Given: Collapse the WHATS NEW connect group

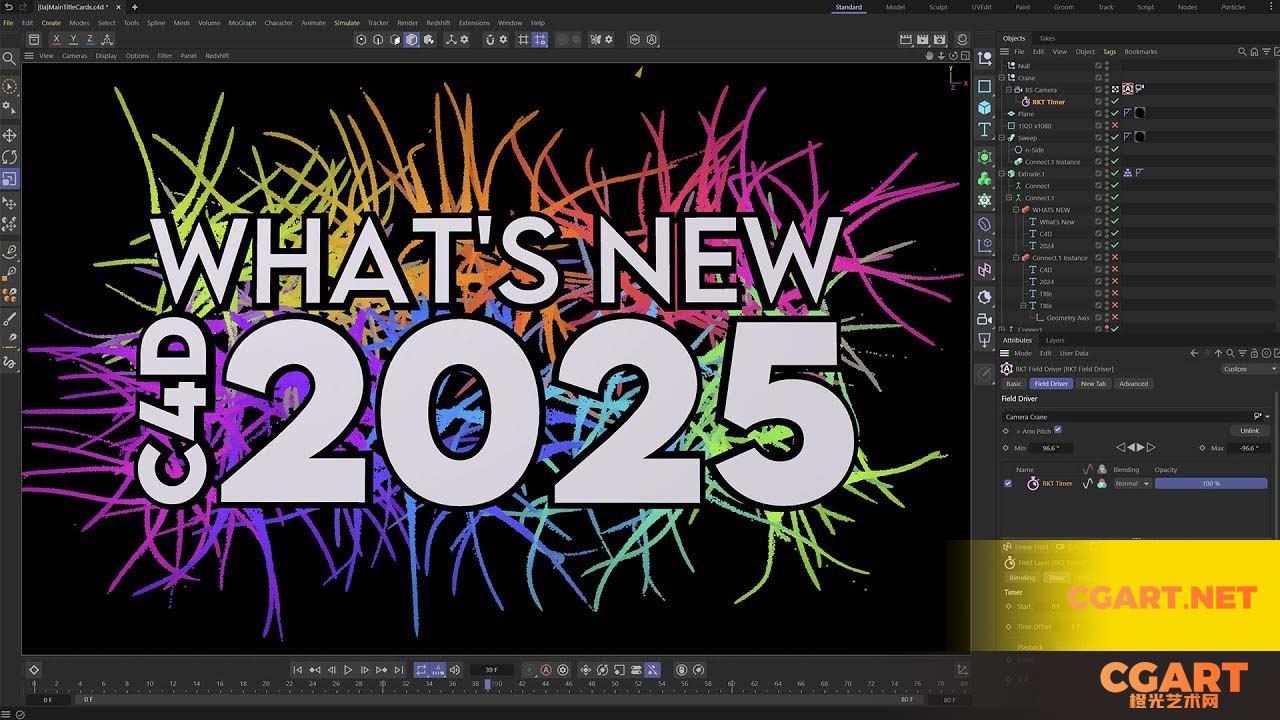Looking at the screenshot, I should click(x=1016, y=210).
